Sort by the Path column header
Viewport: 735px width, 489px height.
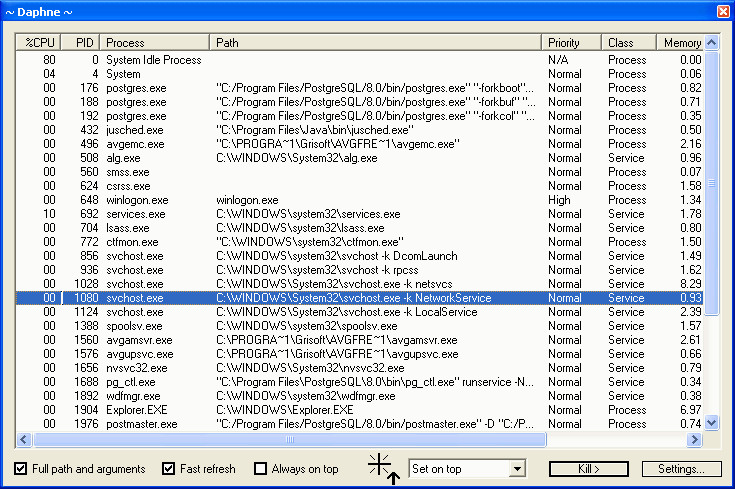pyautogui.click(x=375, y=43)
